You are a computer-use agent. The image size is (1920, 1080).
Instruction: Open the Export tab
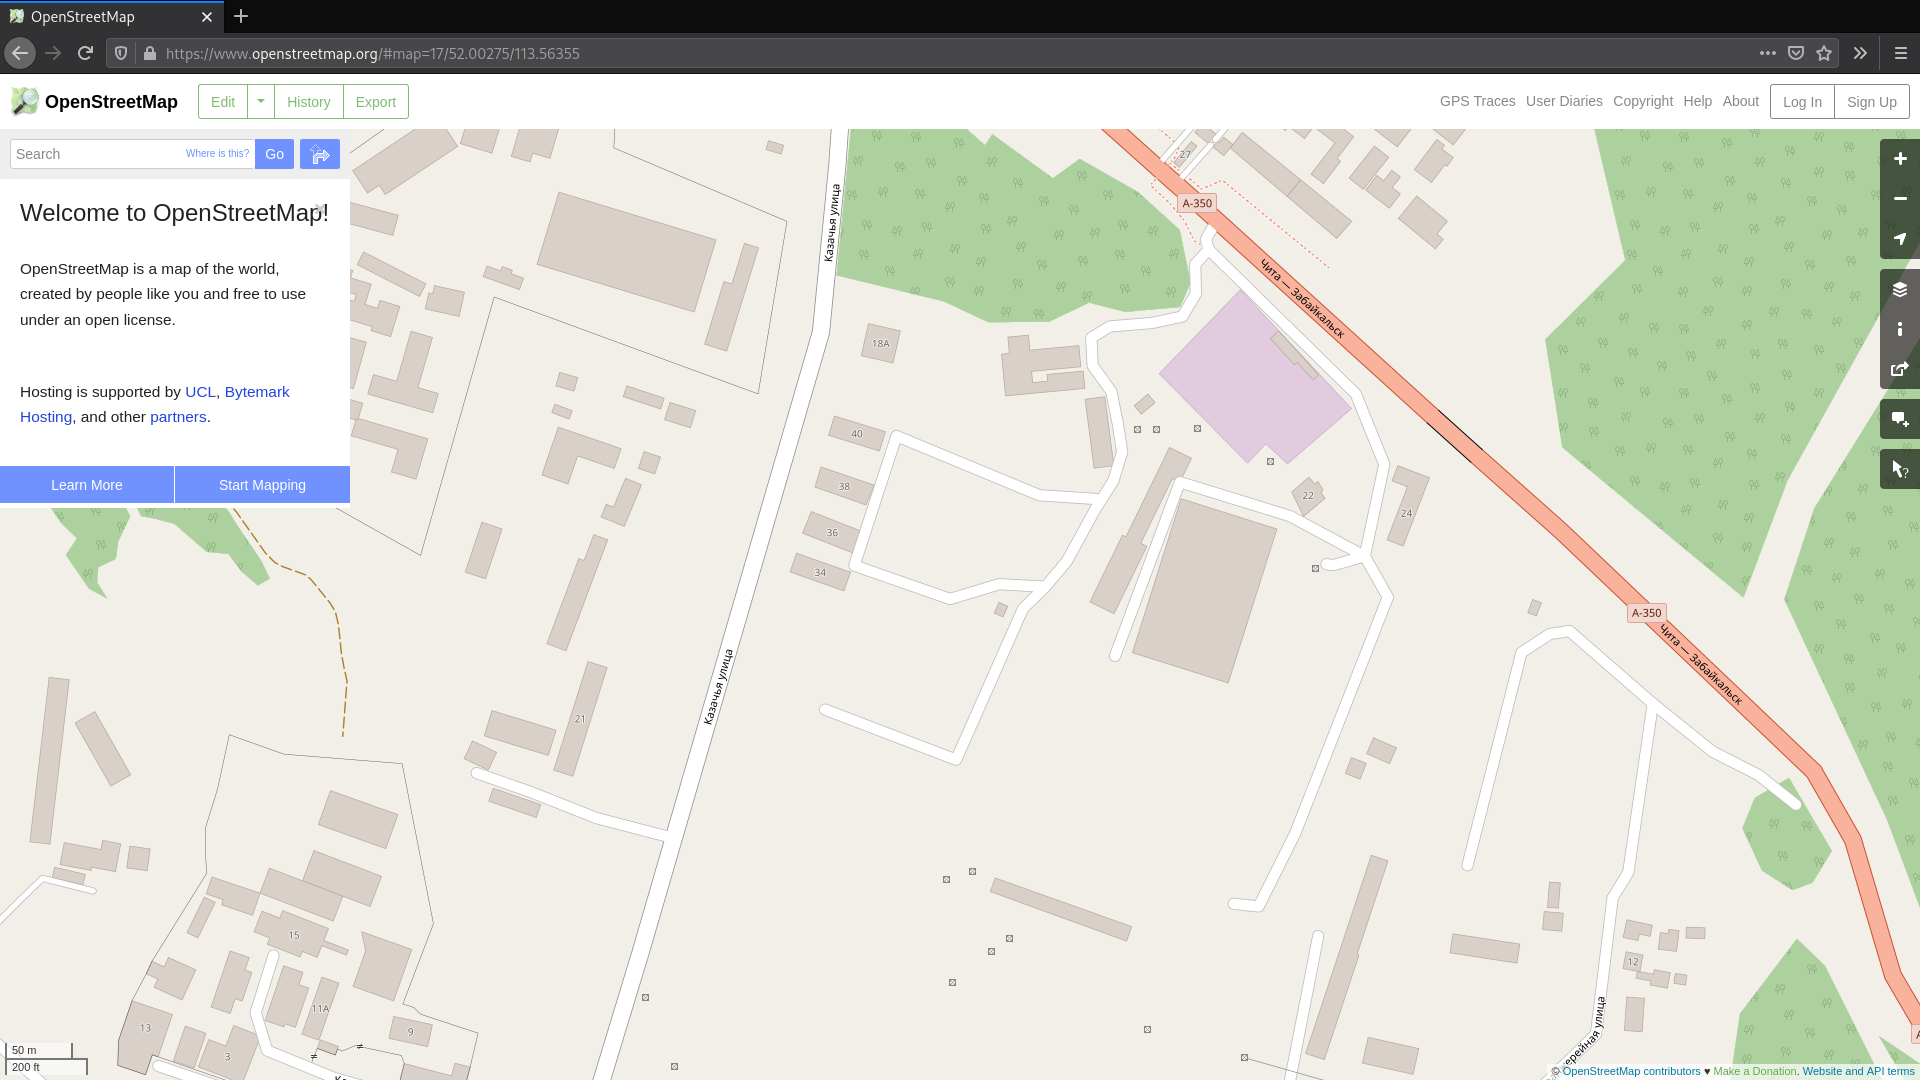(x=376, y=101)
